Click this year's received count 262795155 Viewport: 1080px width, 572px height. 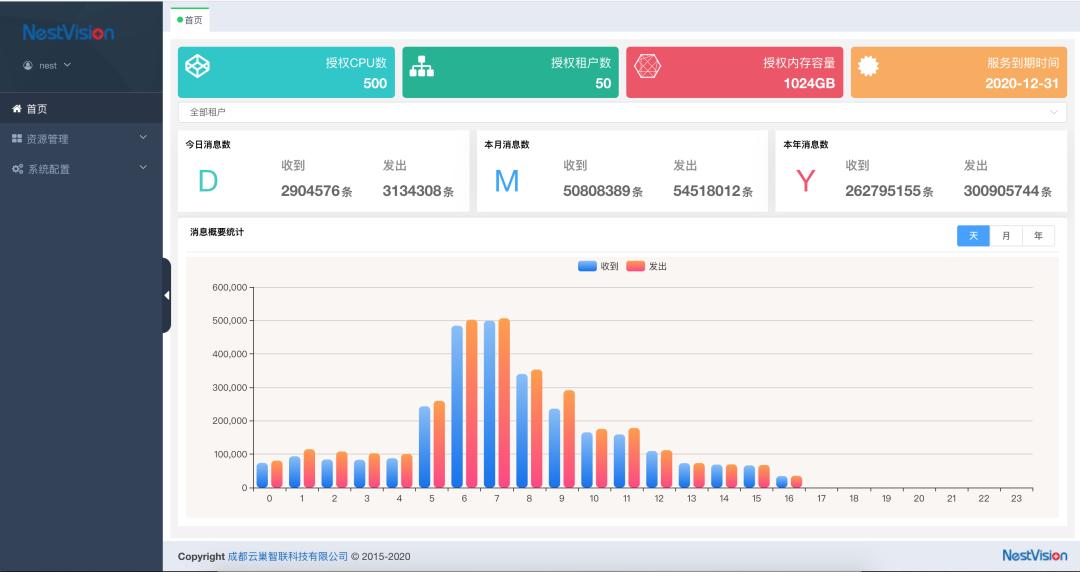click(x=884, y=191)
